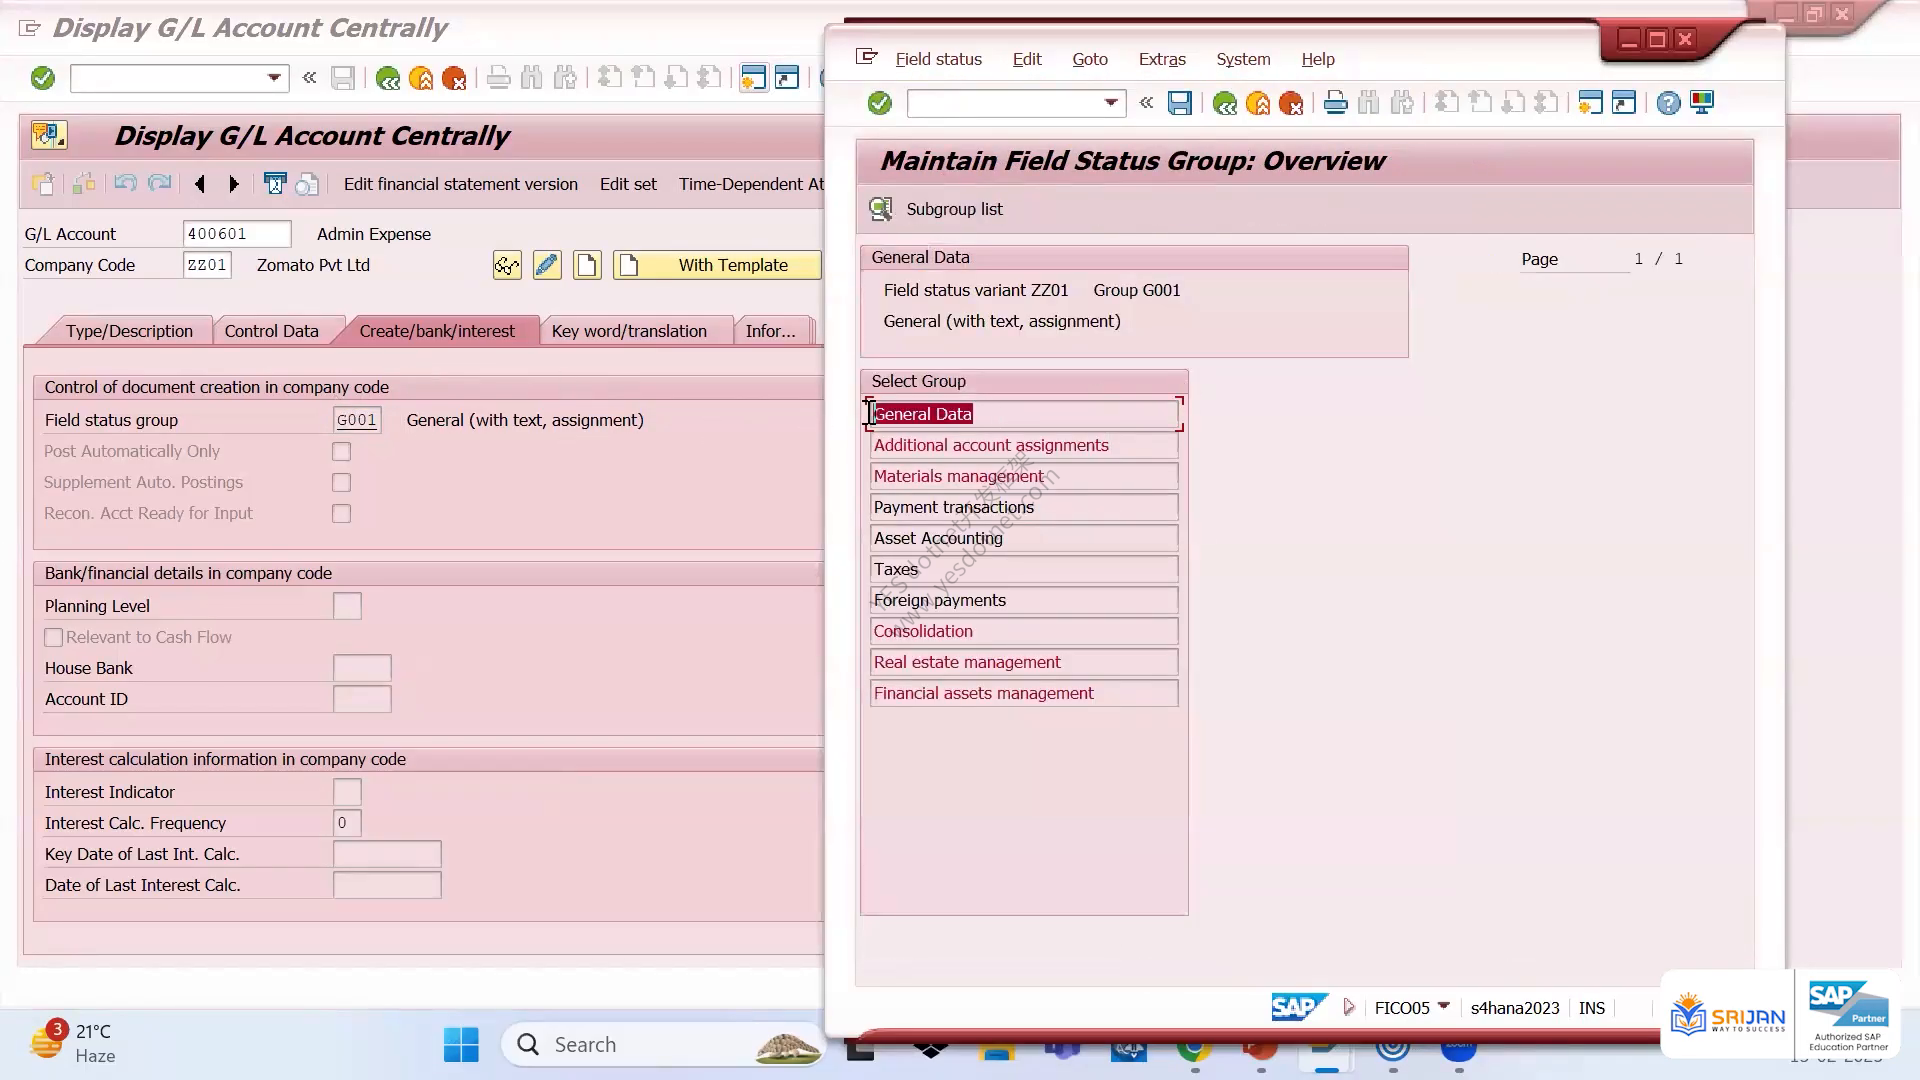Open the Edit menu
Image resolution: width=1920 pixels, height=1080 pixels.
tap(1027, 59)
